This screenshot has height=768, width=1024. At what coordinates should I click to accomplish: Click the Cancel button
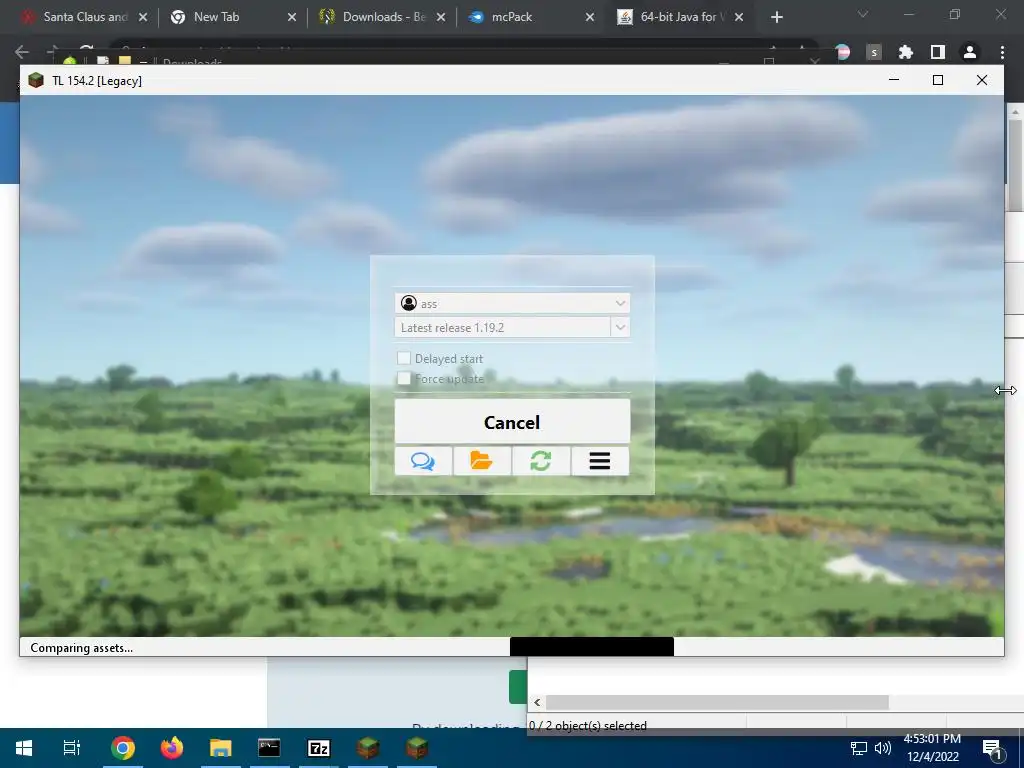[x=512, y=422]
